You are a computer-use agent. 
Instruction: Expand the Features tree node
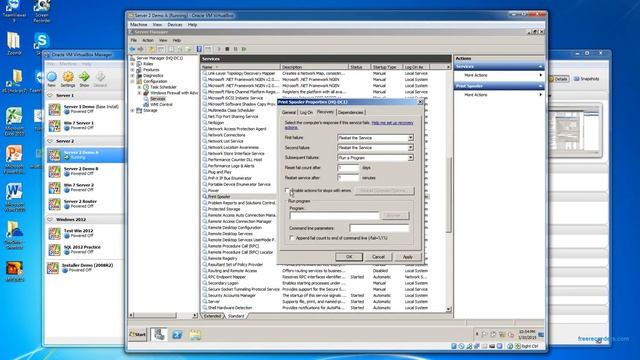(x=132, y=70)
